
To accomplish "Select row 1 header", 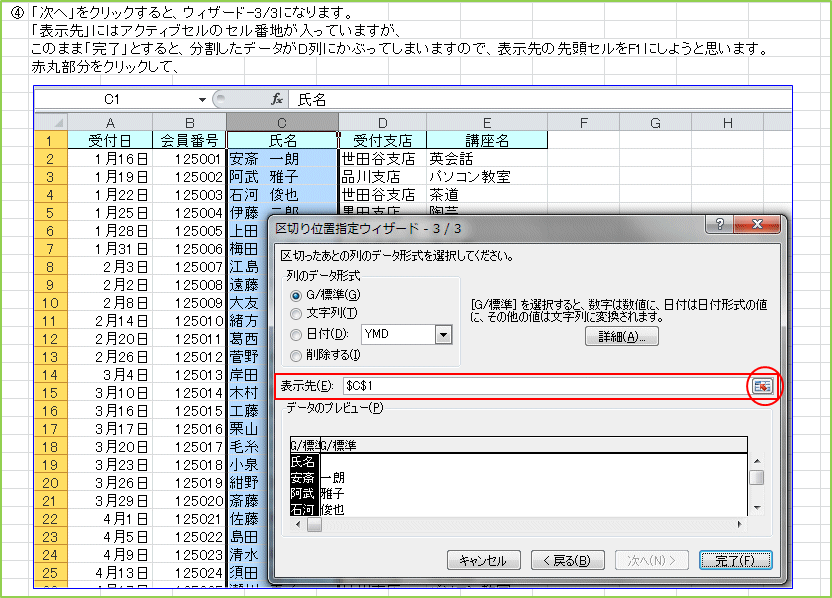I will tap(51, 141).
